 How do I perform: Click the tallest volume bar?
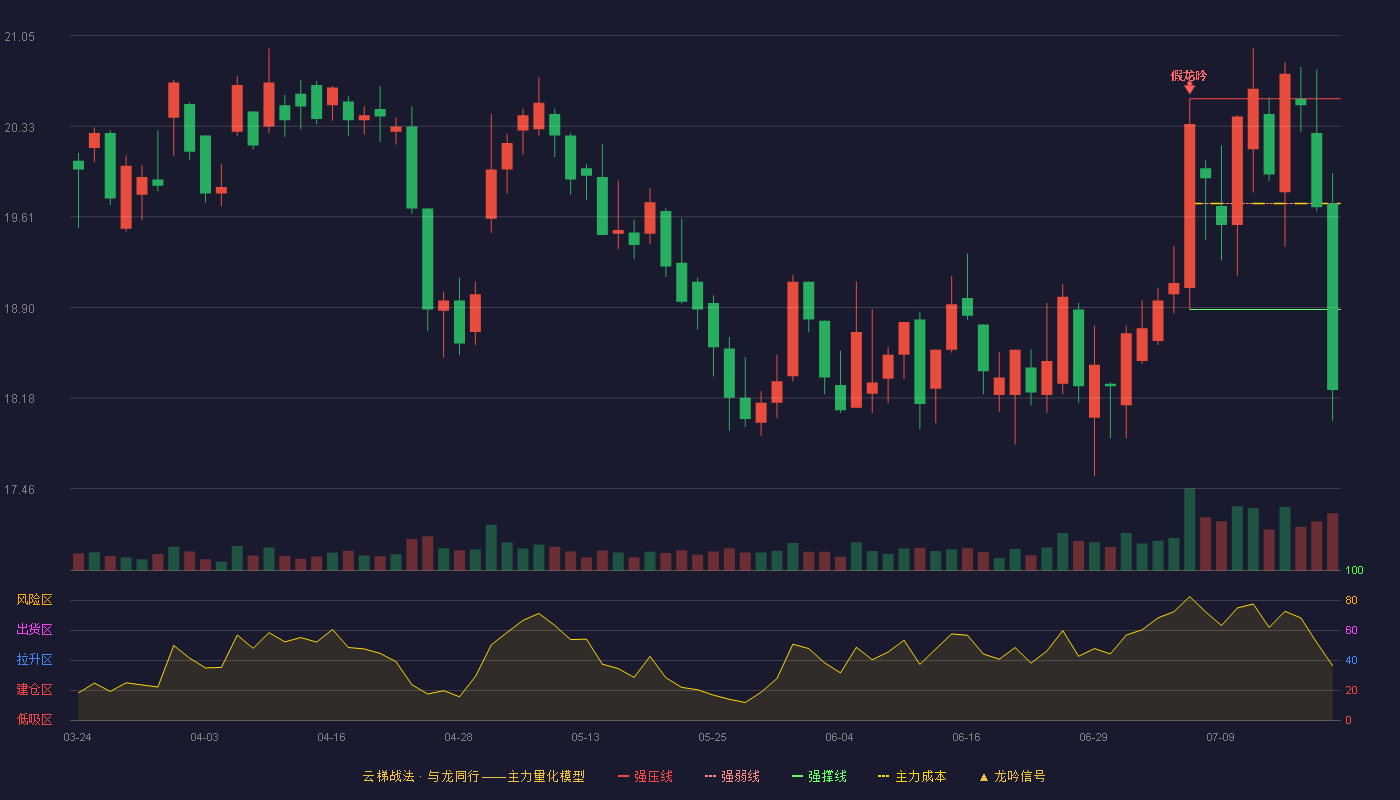tap(1189, 529)
